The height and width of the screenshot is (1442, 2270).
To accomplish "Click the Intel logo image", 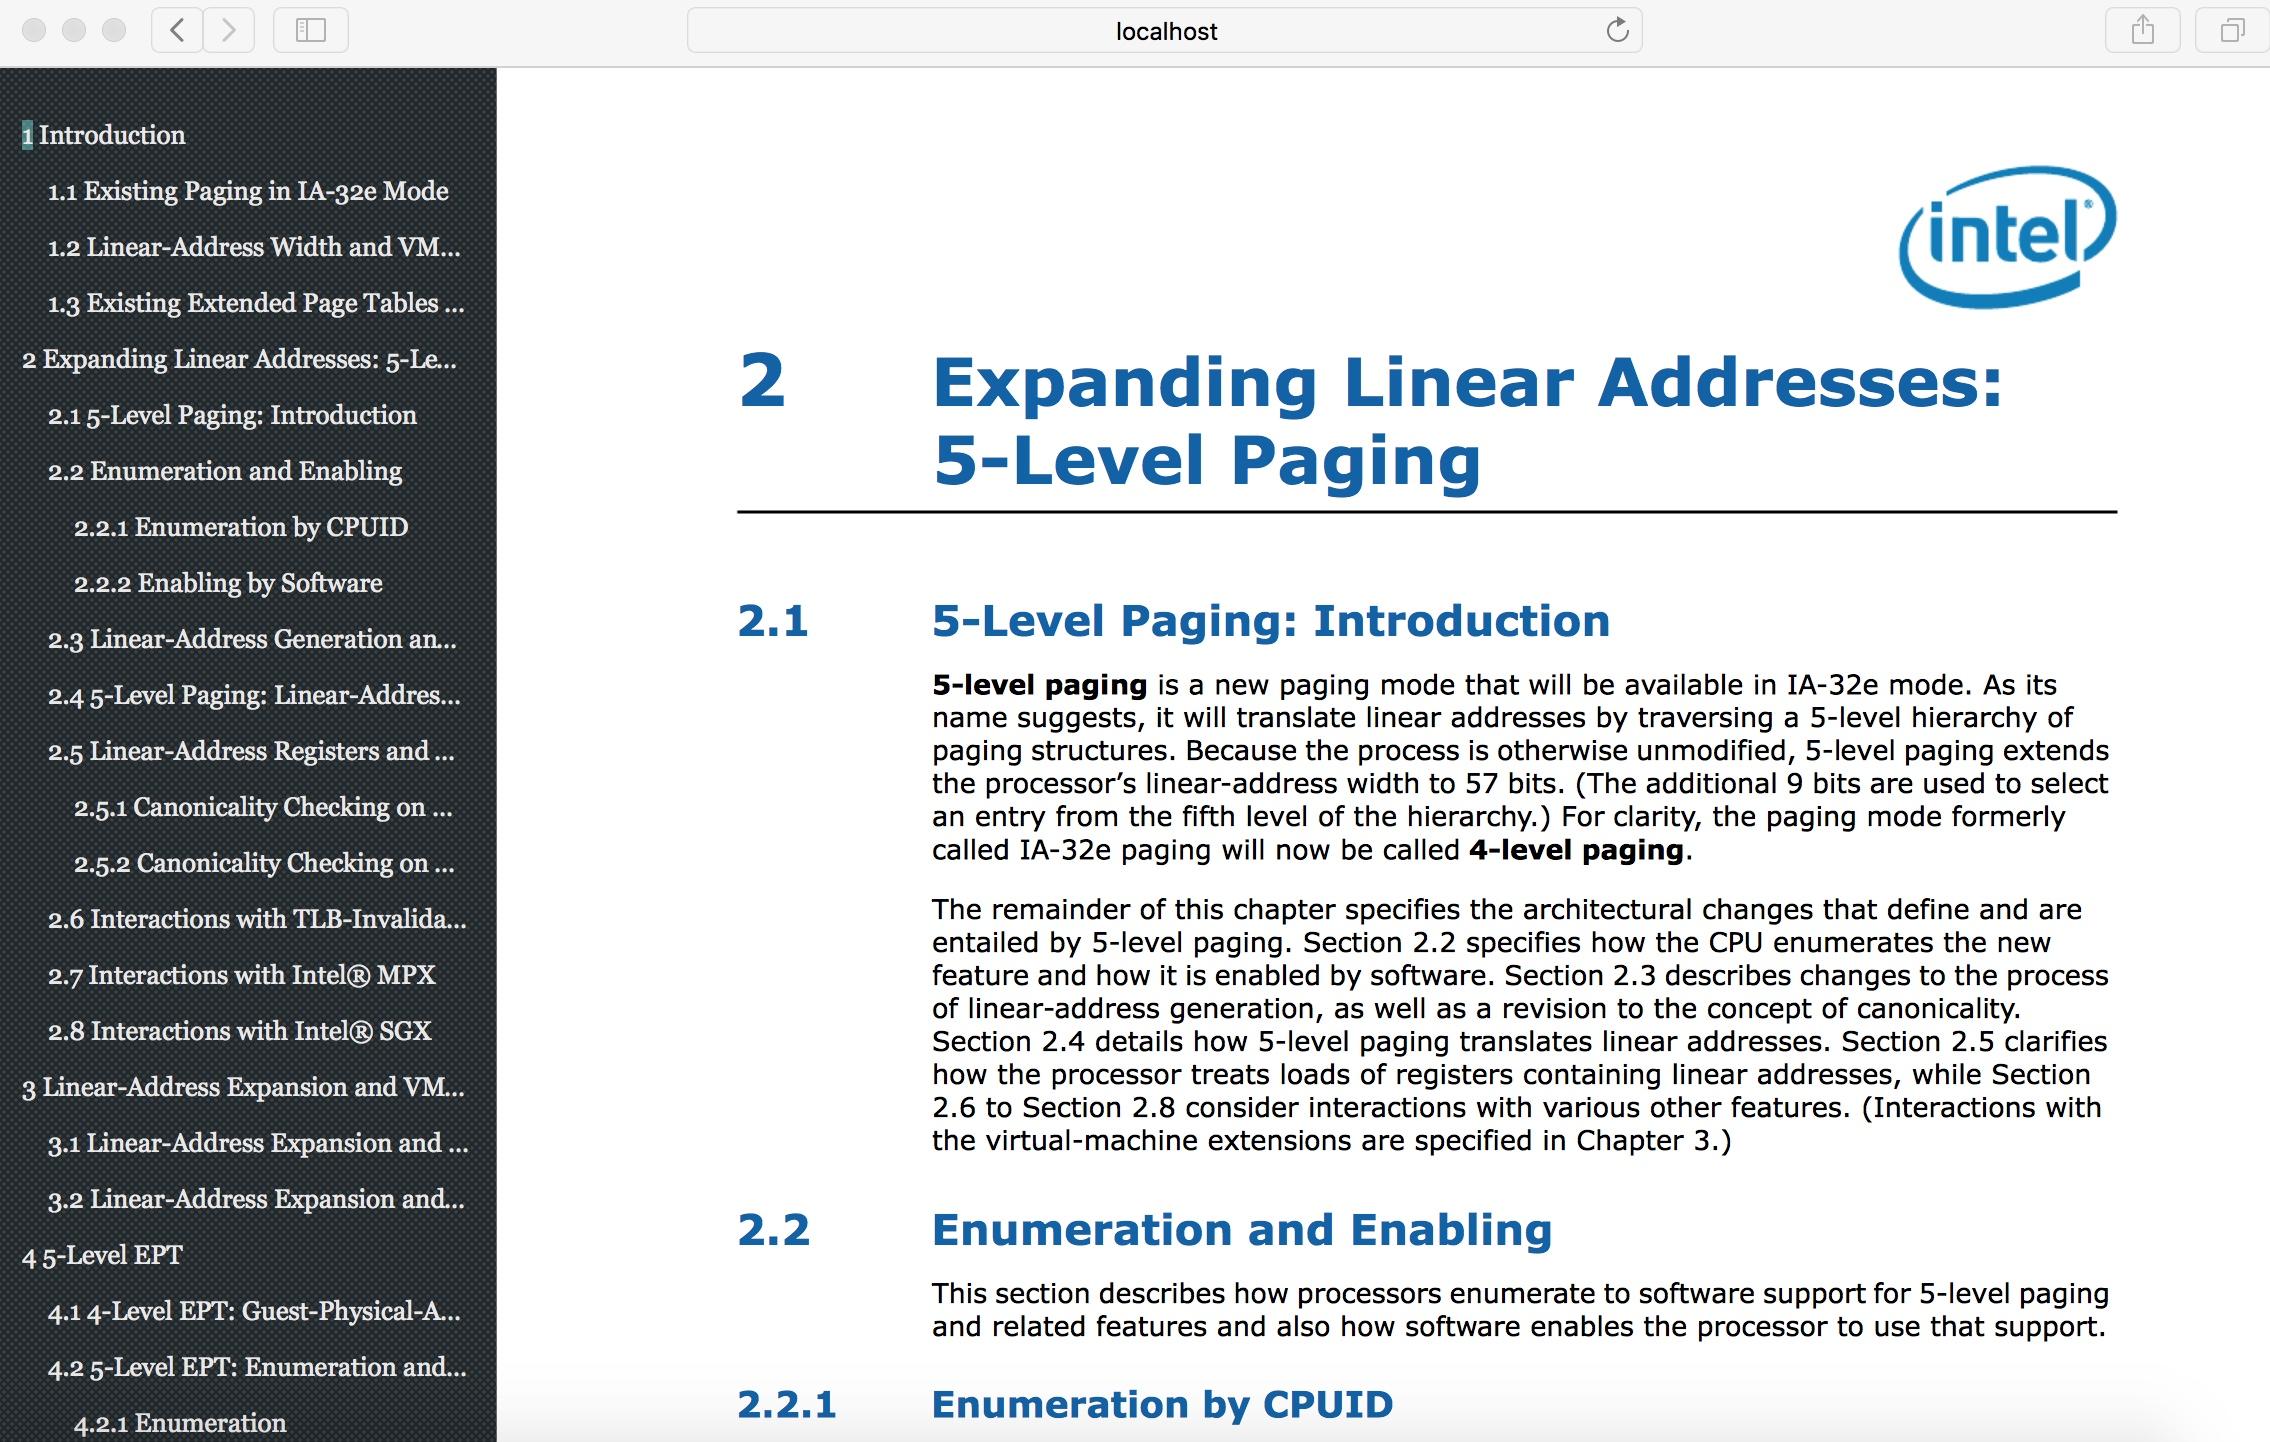I will point(2006,236).
